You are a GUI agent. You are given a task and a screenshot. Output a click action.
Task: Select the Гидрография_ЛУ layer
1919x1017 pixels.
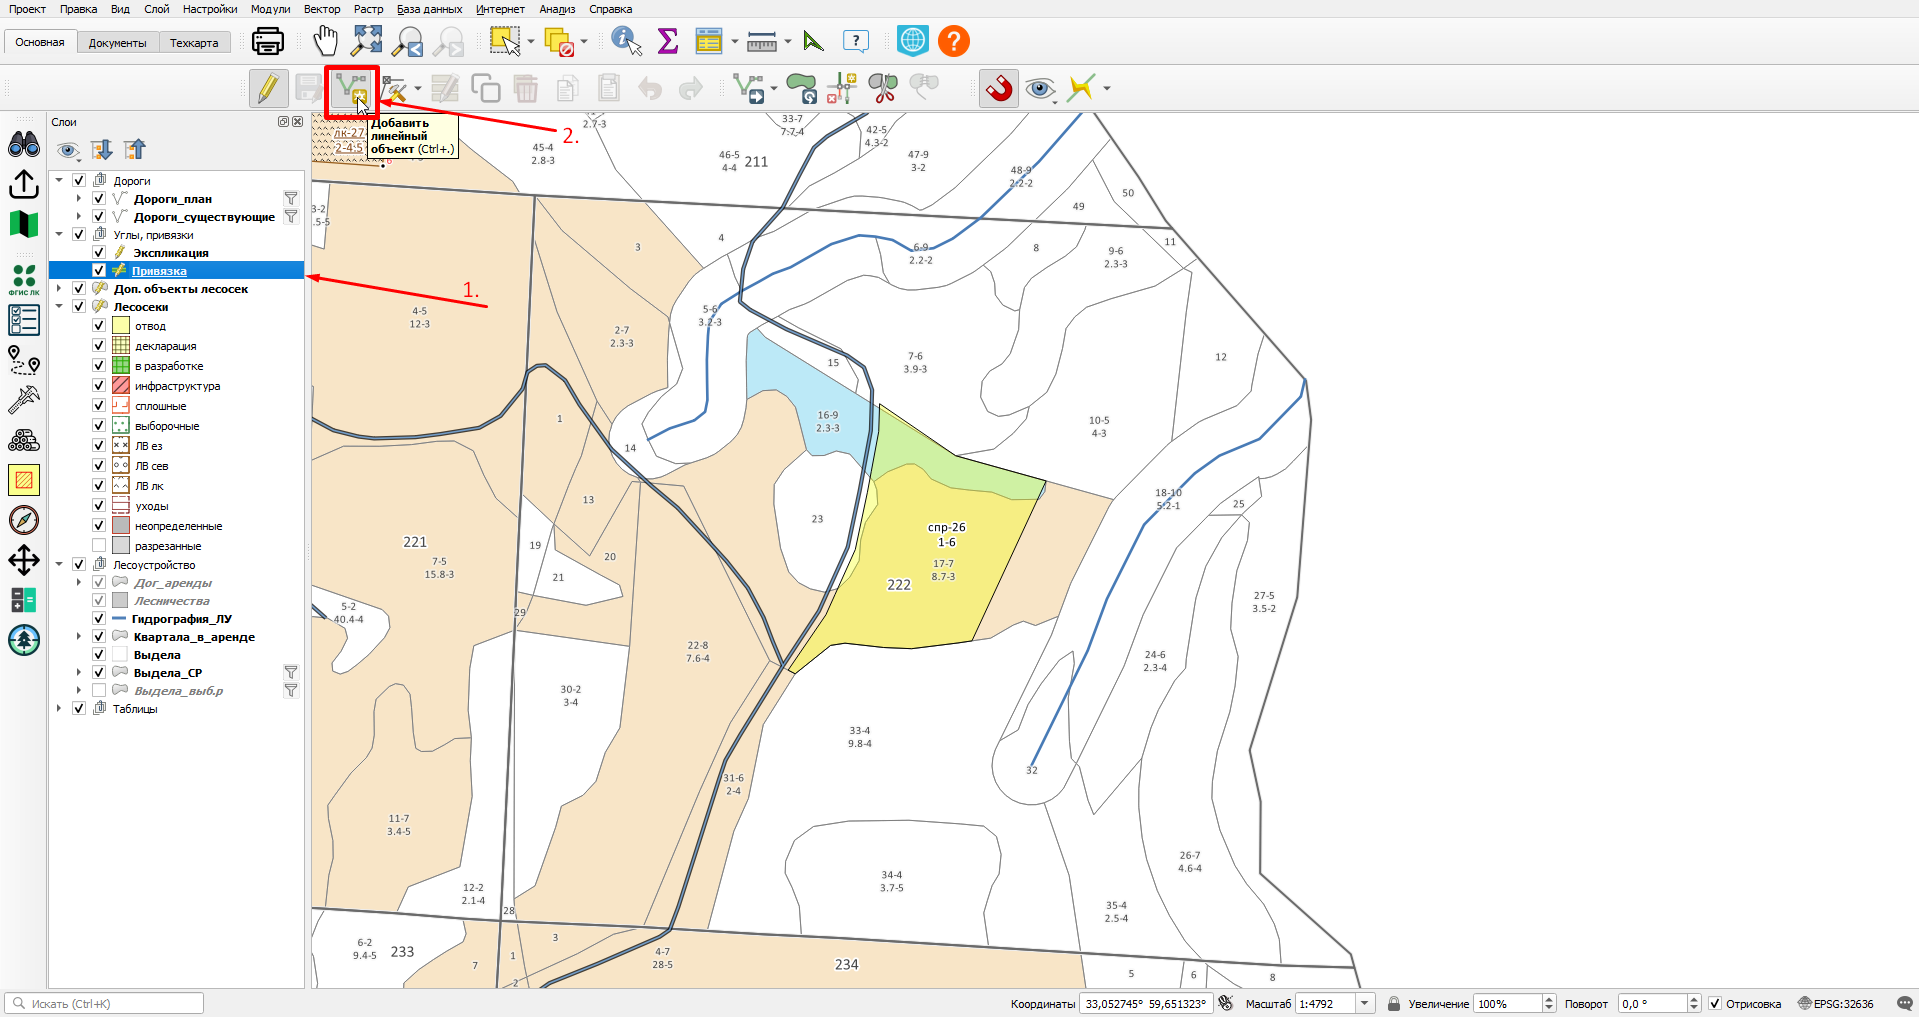point(181,619)
